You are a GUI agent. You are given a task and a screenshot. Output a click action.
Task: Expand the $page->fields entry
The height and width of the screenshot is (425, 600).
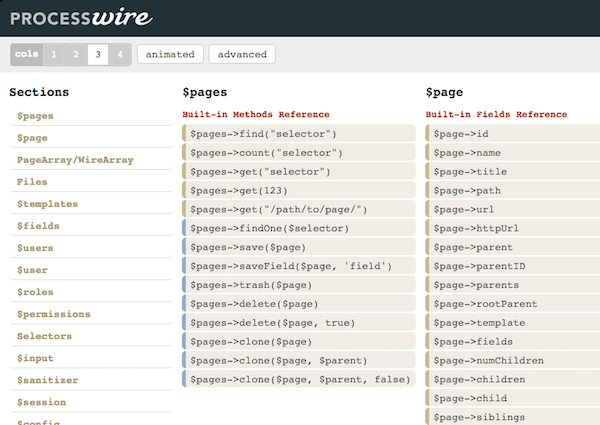pos(513,342)
